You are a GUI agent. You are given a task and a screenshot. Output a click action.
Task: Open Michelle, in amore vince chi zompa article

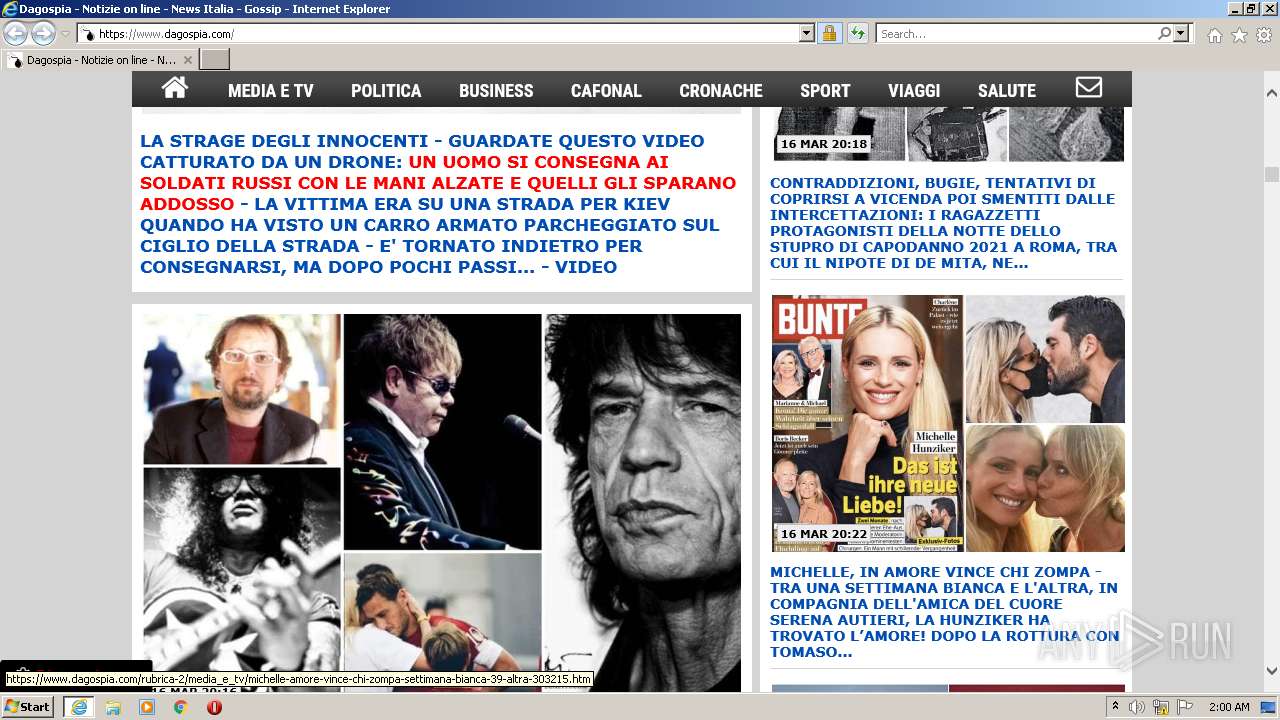(x=944, y=612)
